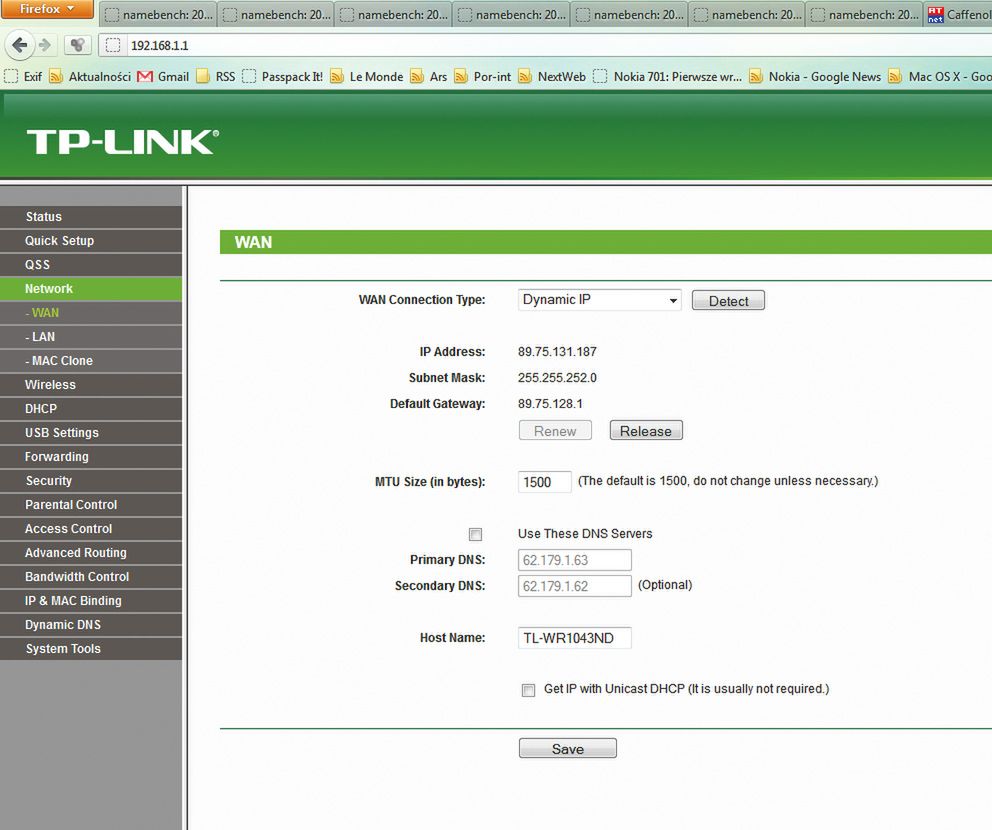992x830 pixels.
Task: Select the WAN submenu entry
Action: tap(90, 313)
